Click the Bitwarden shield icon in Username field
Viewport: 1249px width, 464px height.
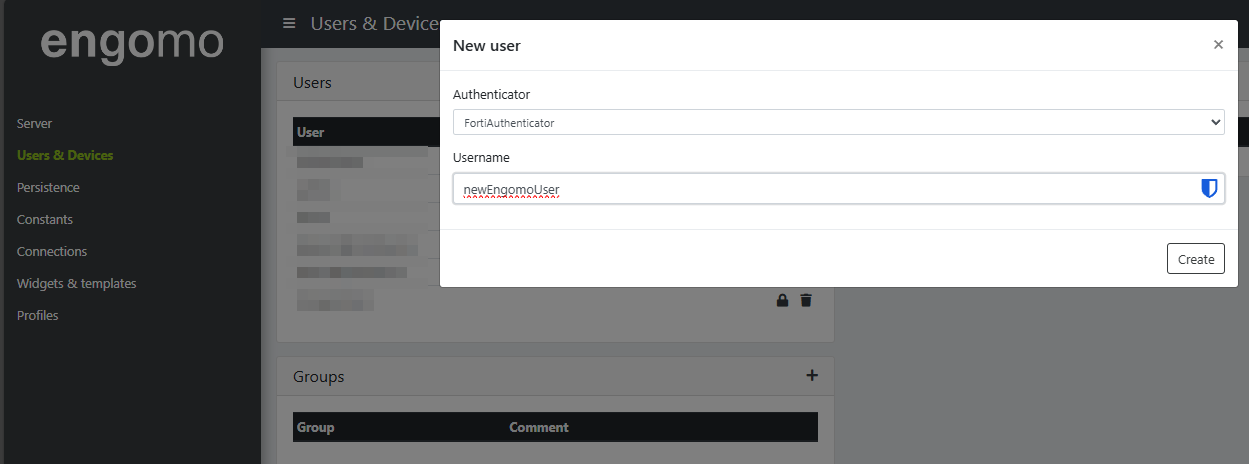coord(1208,189)
